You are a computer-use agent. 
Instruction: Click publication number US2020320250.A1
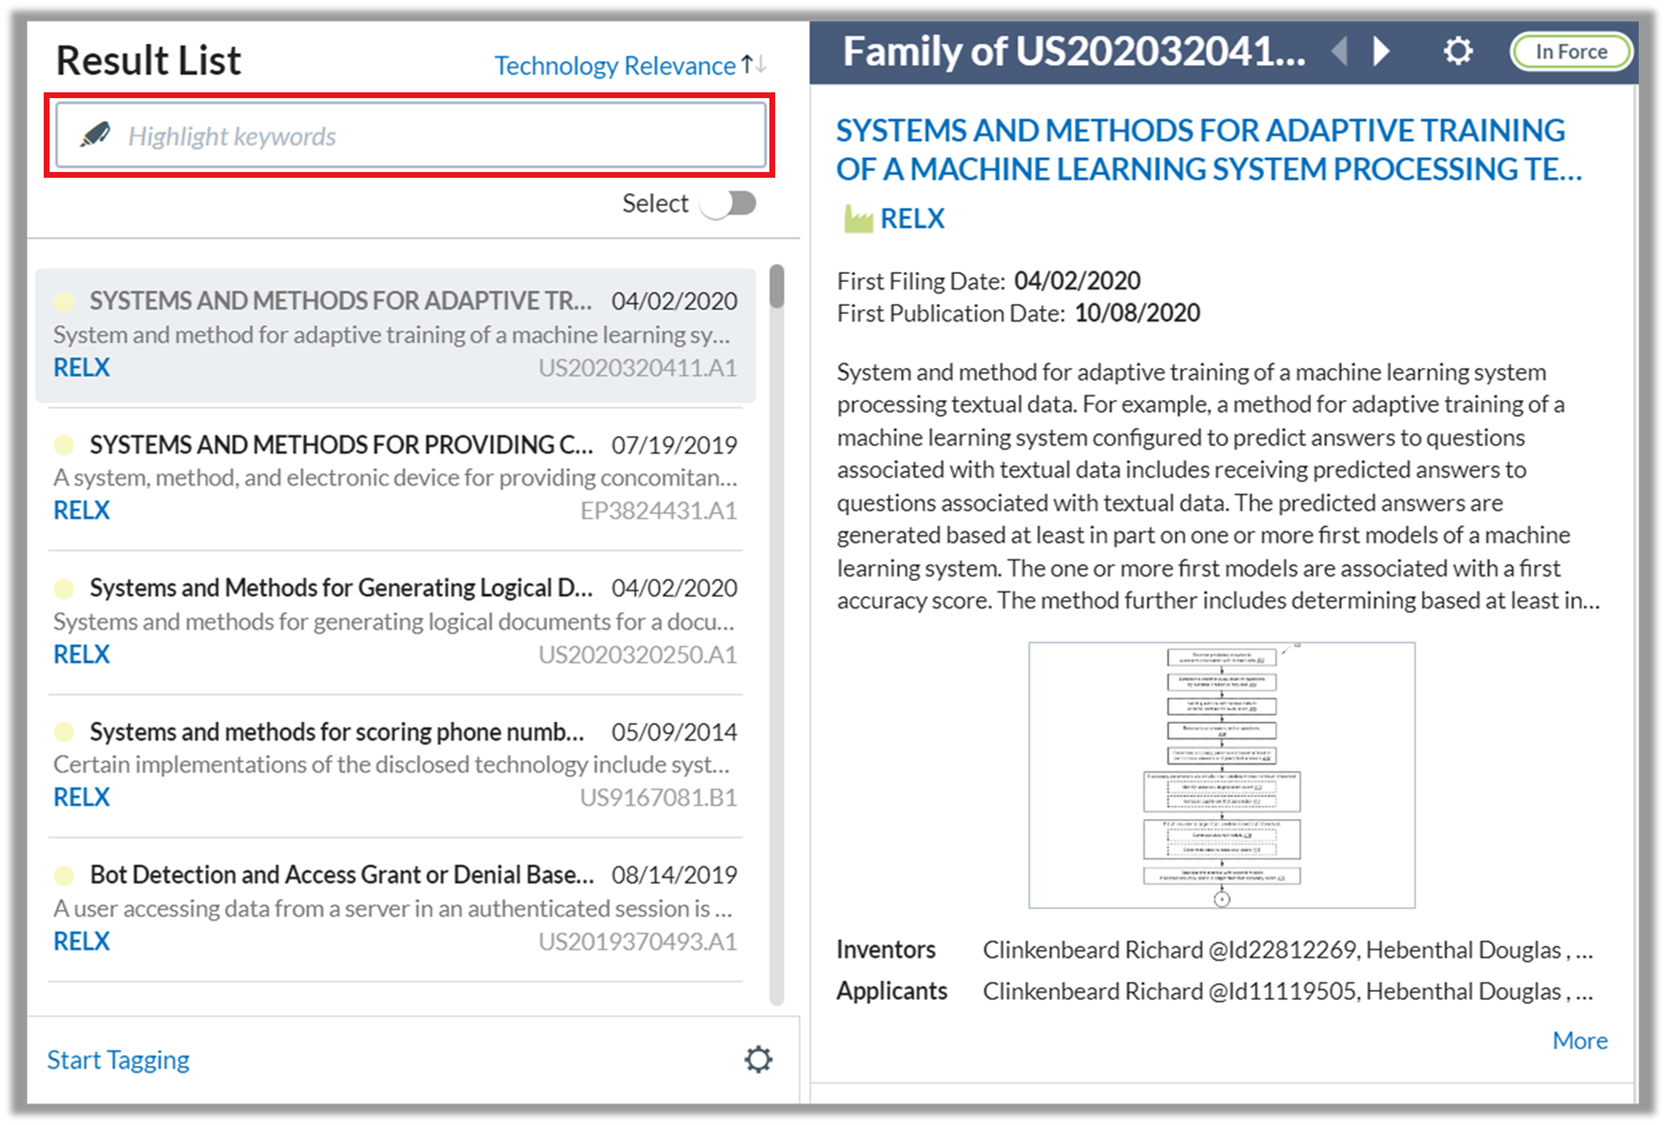(x=637, y=655)
